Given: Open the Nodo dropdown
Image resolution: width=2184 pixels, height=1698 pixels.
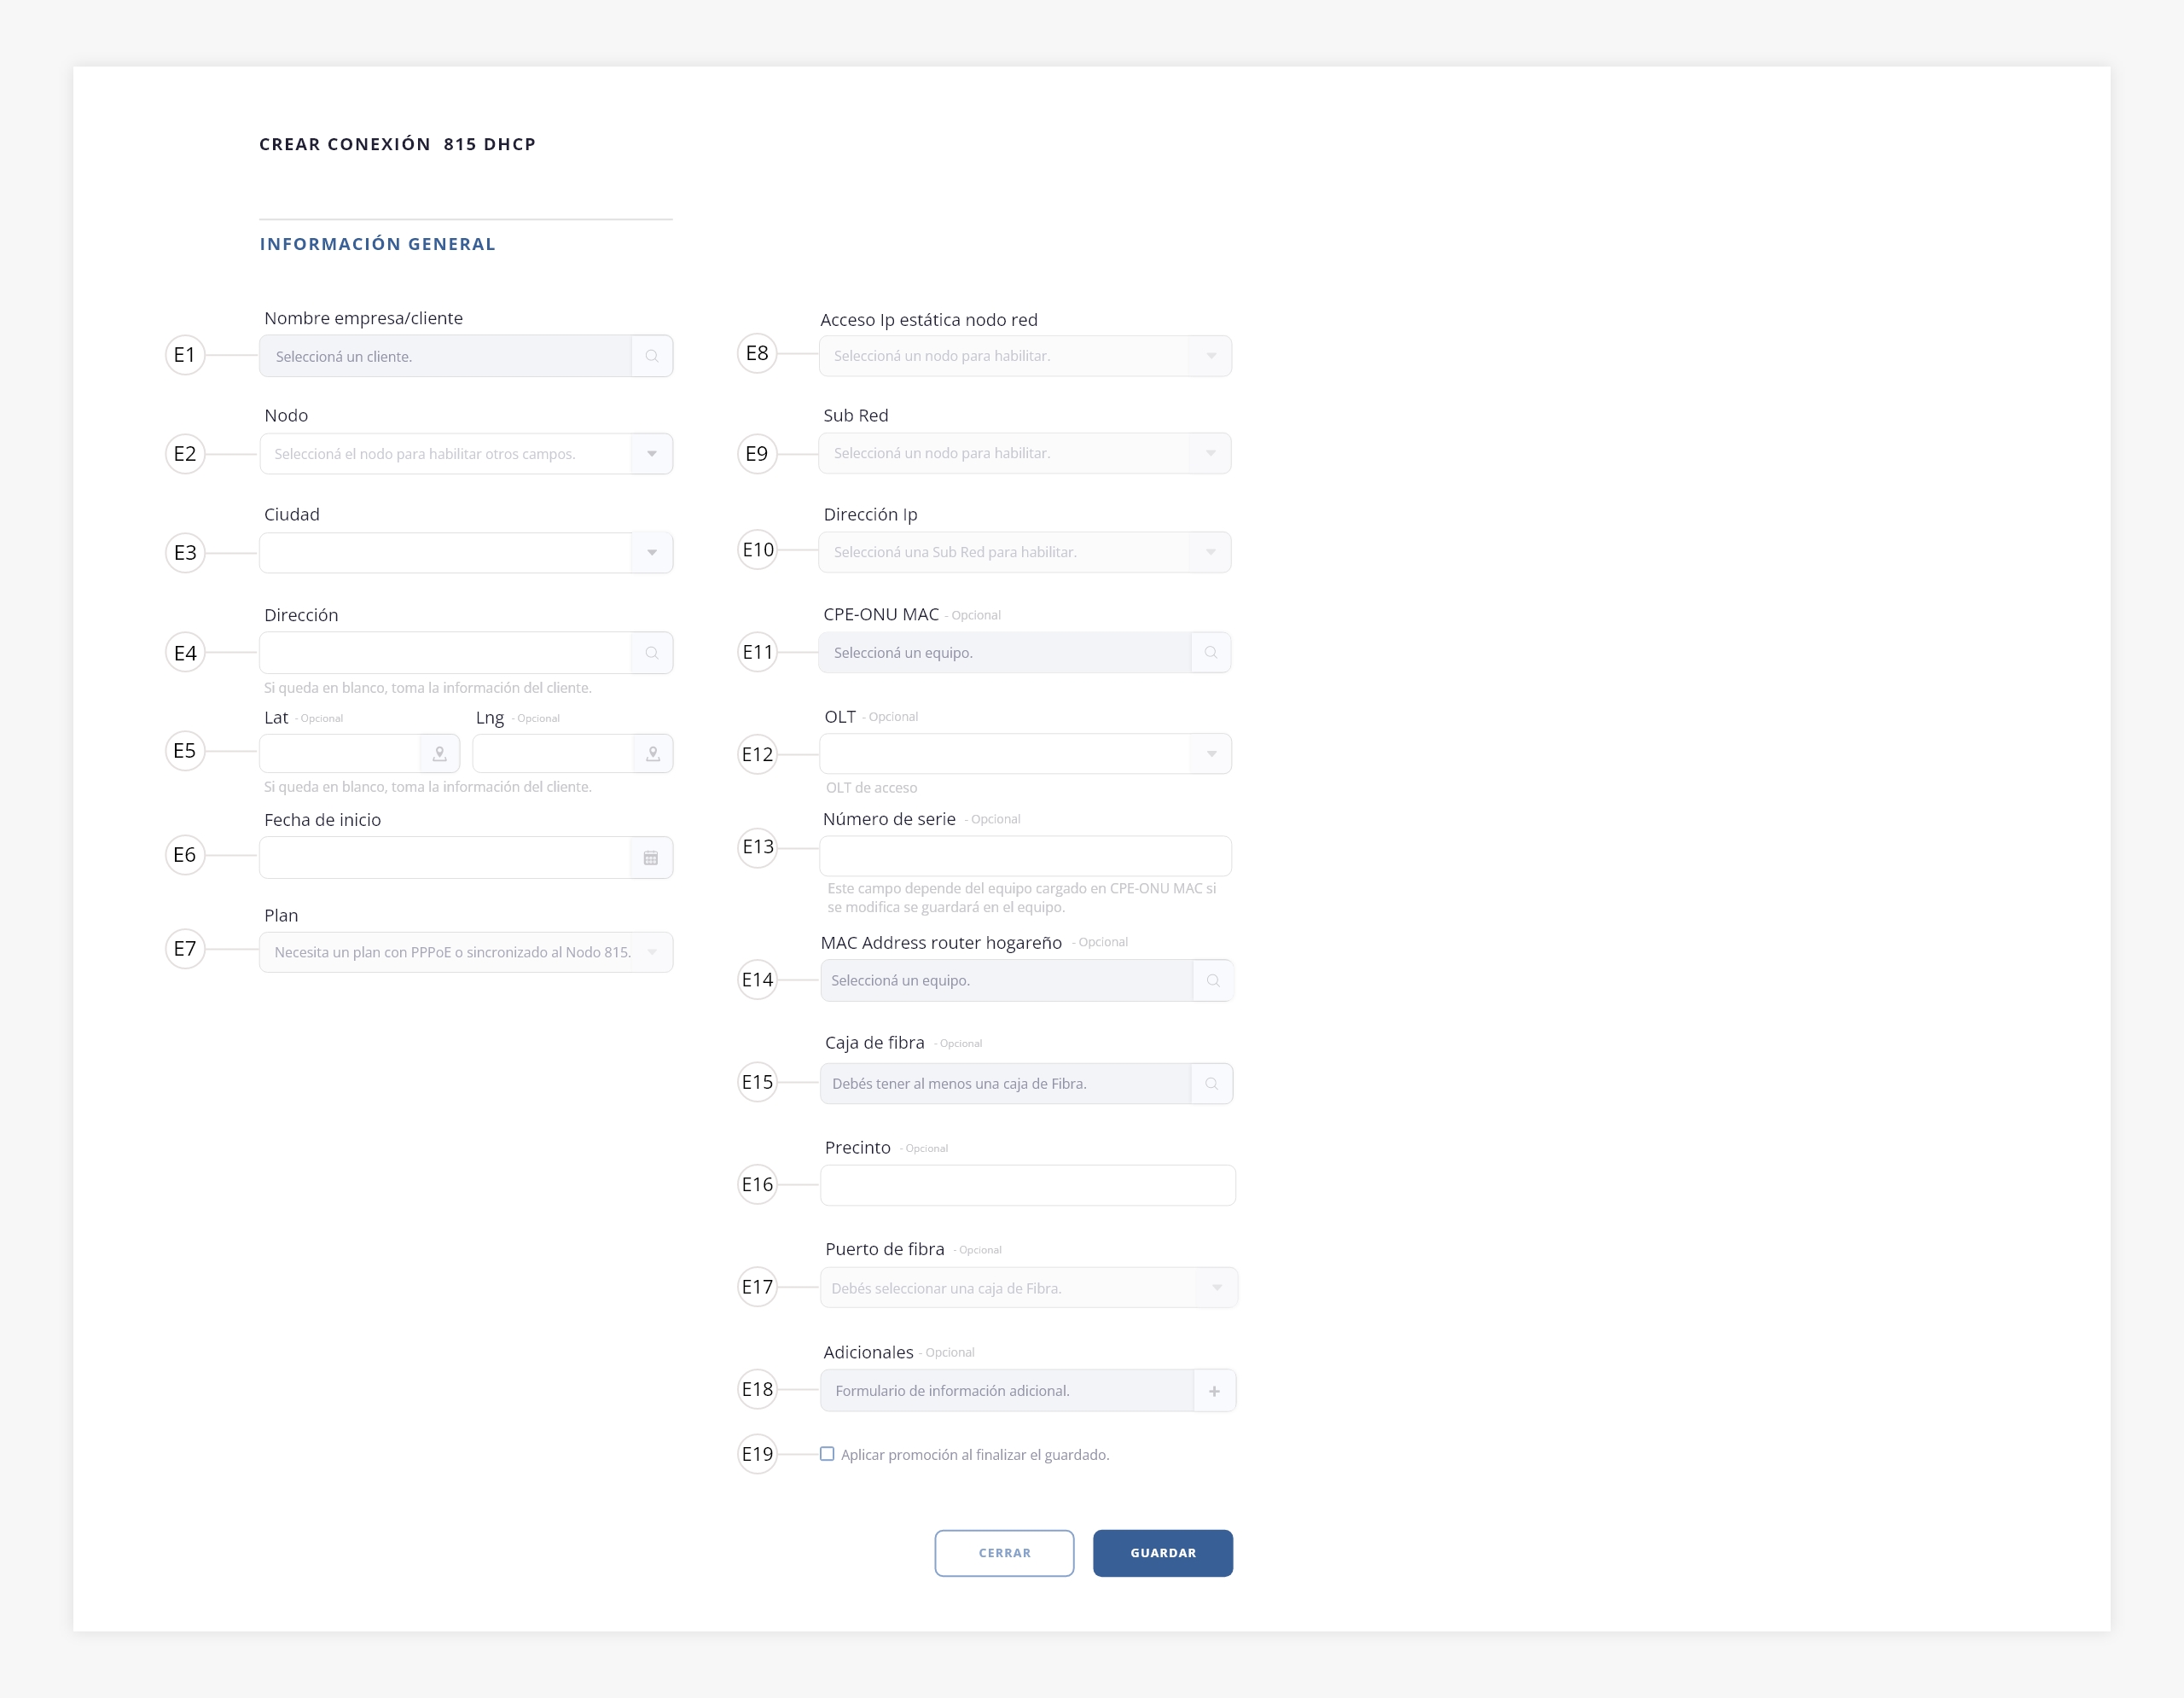Looking at the screenshot, I should point(652,454).
